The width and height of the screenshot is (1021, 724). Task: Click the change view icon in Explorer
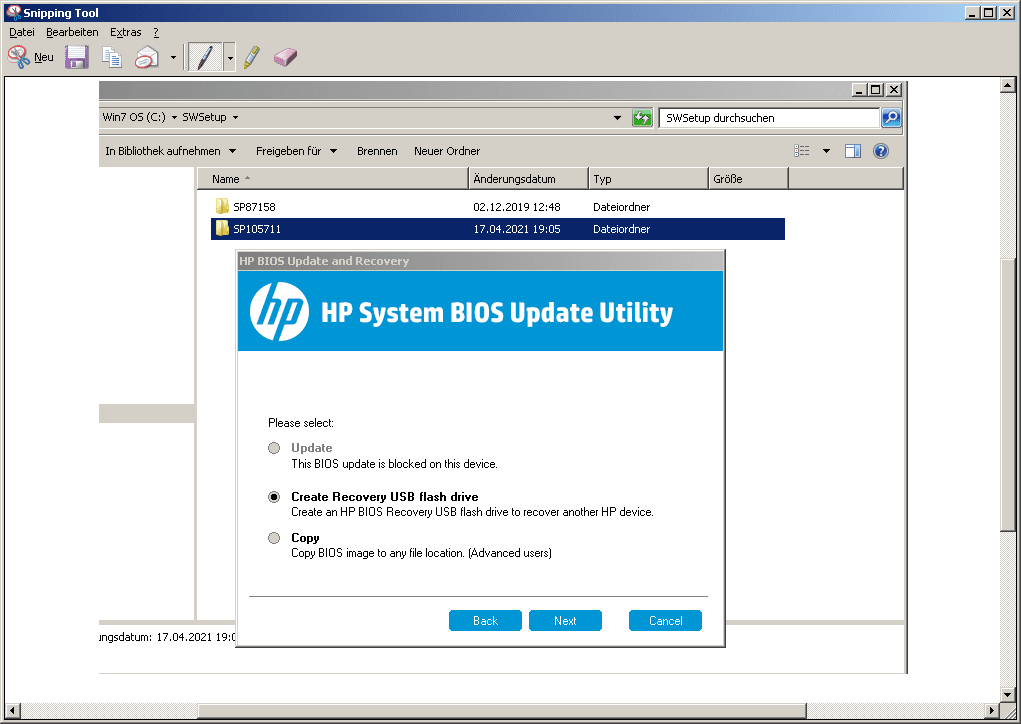[x=802, y=151]
